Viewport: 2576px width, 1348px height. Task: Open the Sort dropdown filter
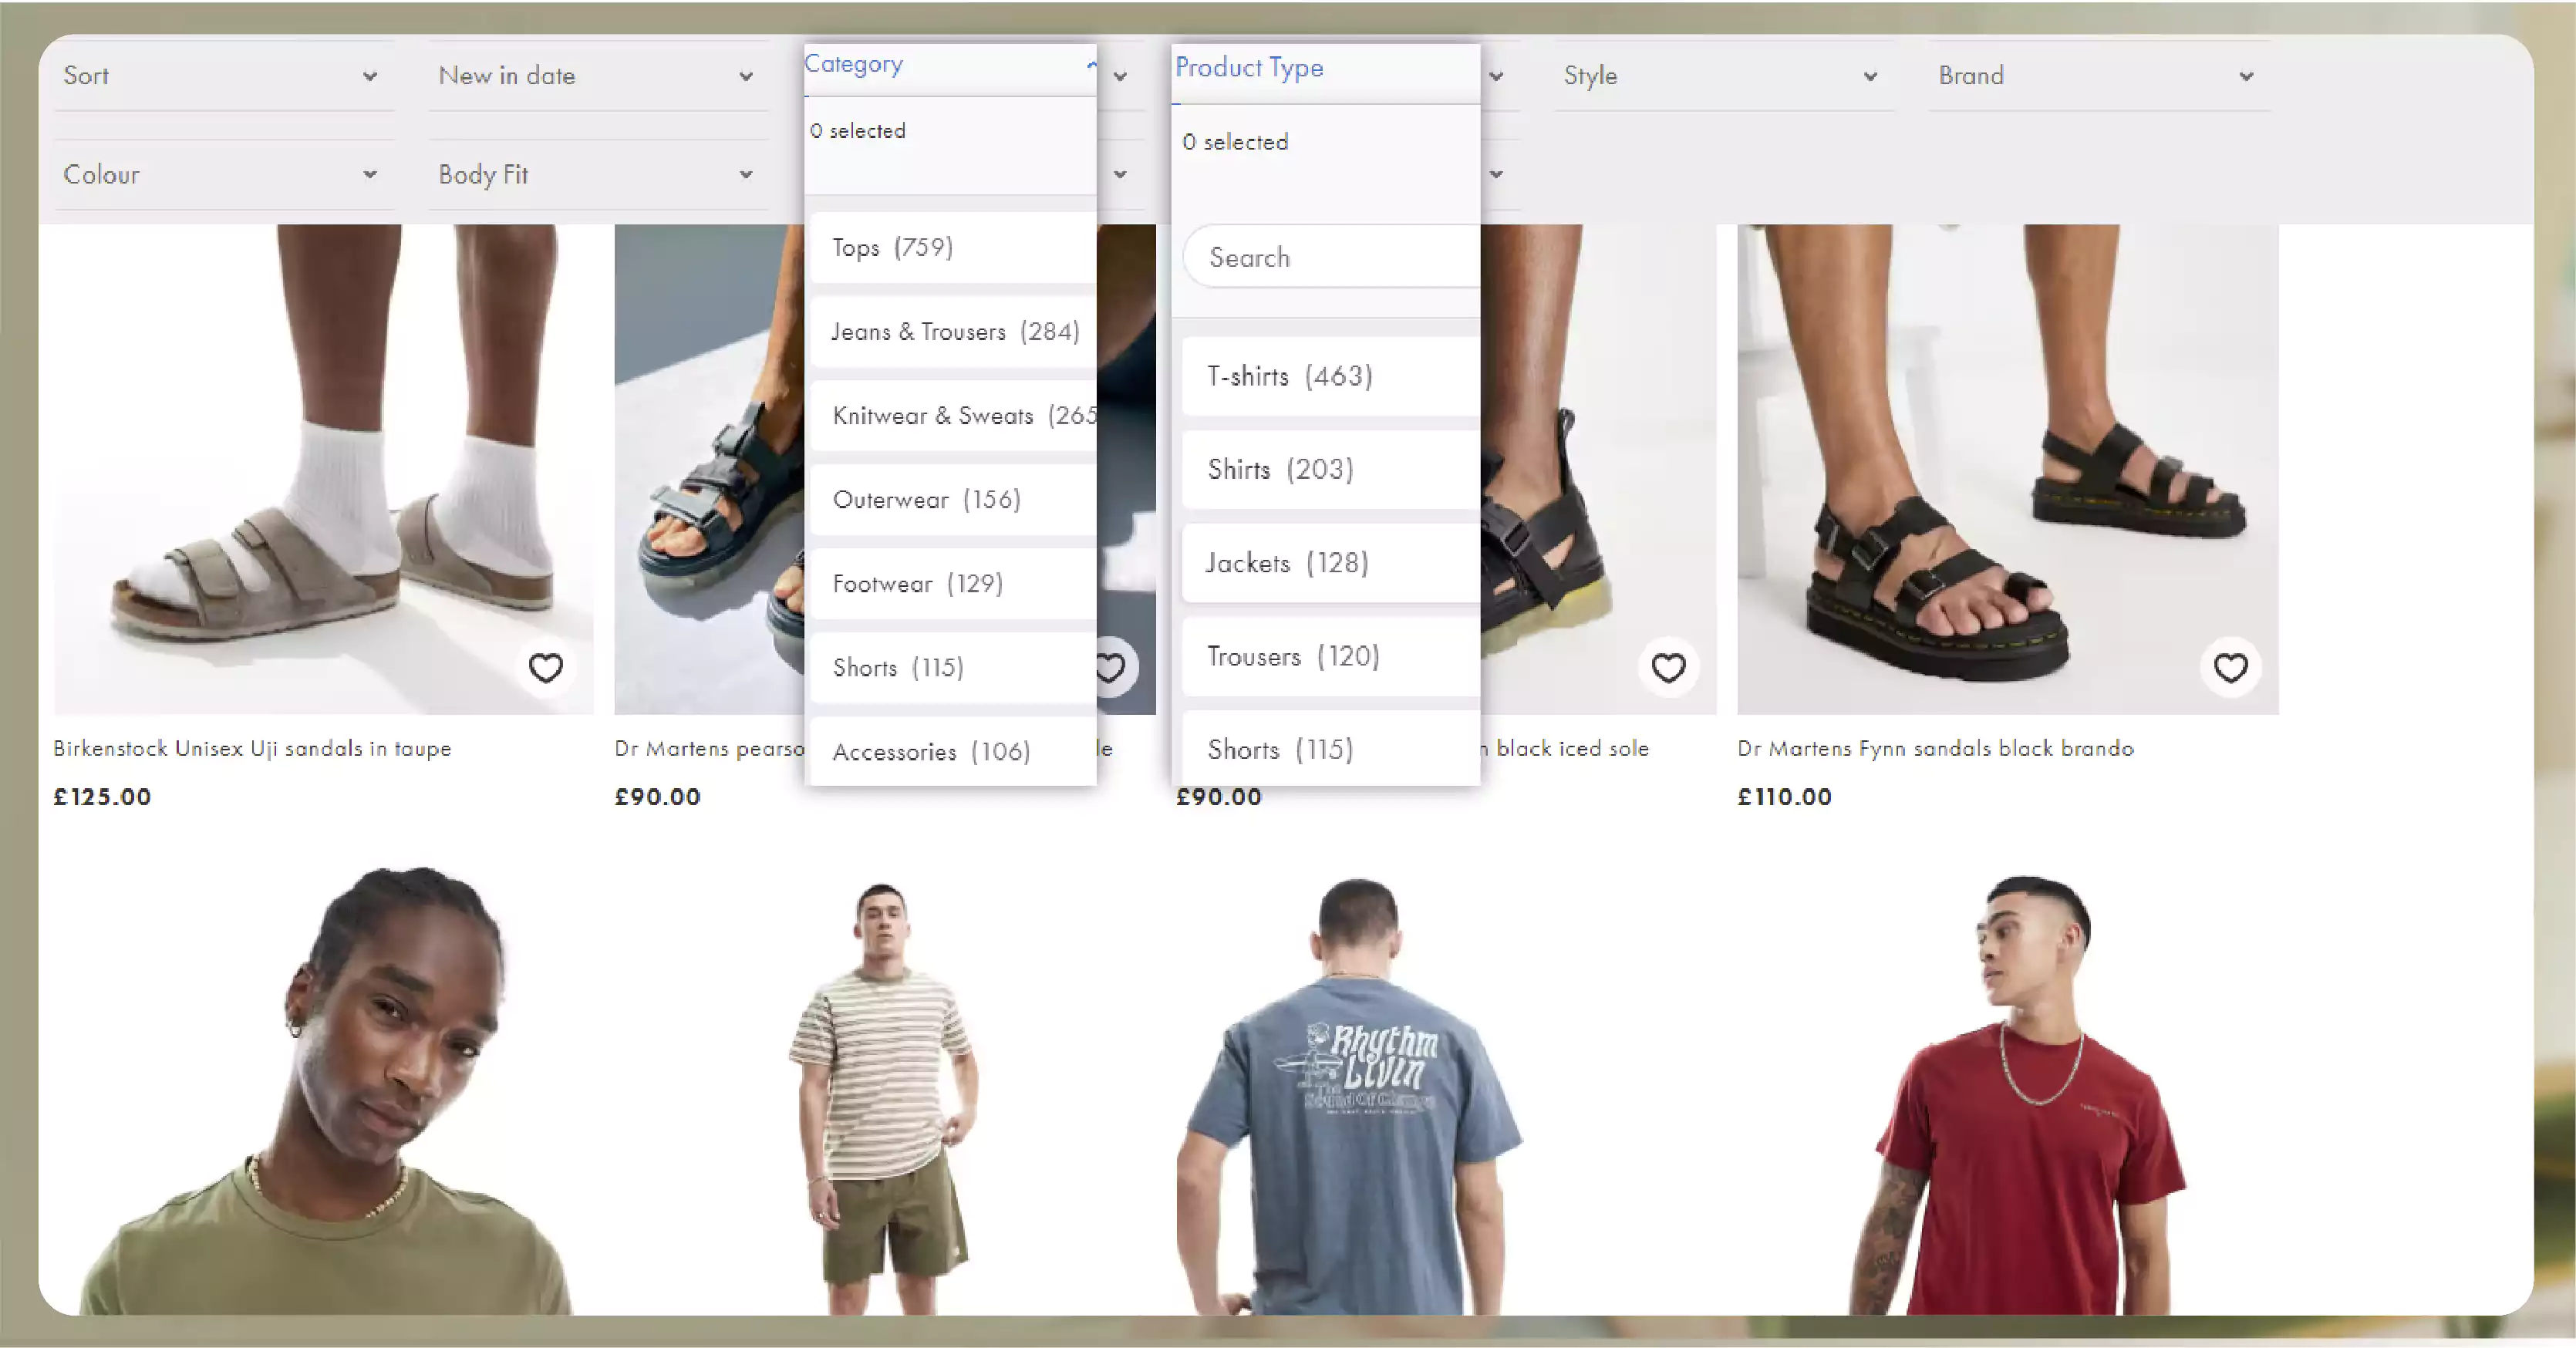218,75
